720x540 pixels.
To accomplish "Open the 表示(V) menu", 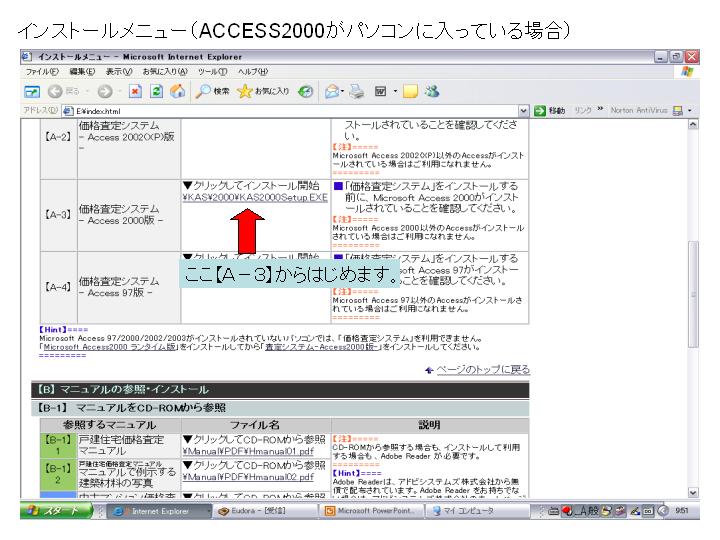I will tap(119, 72).
